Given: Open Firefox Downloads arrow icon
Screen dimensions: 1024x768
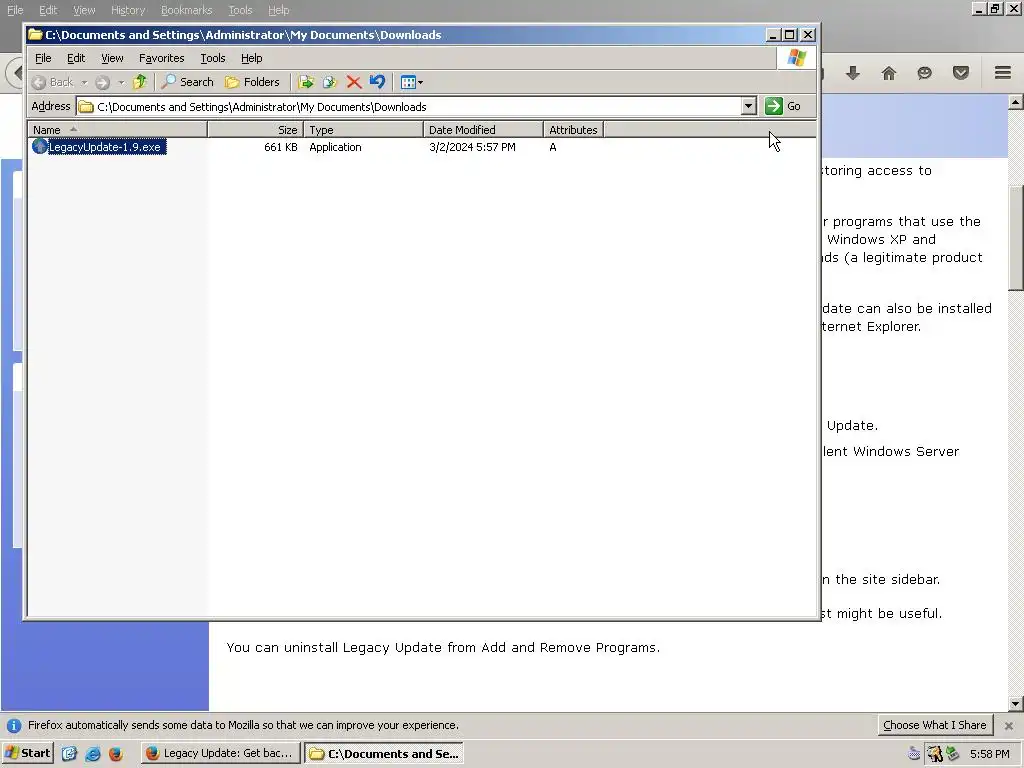Looking at the screenshot, I should pos(853,72).
